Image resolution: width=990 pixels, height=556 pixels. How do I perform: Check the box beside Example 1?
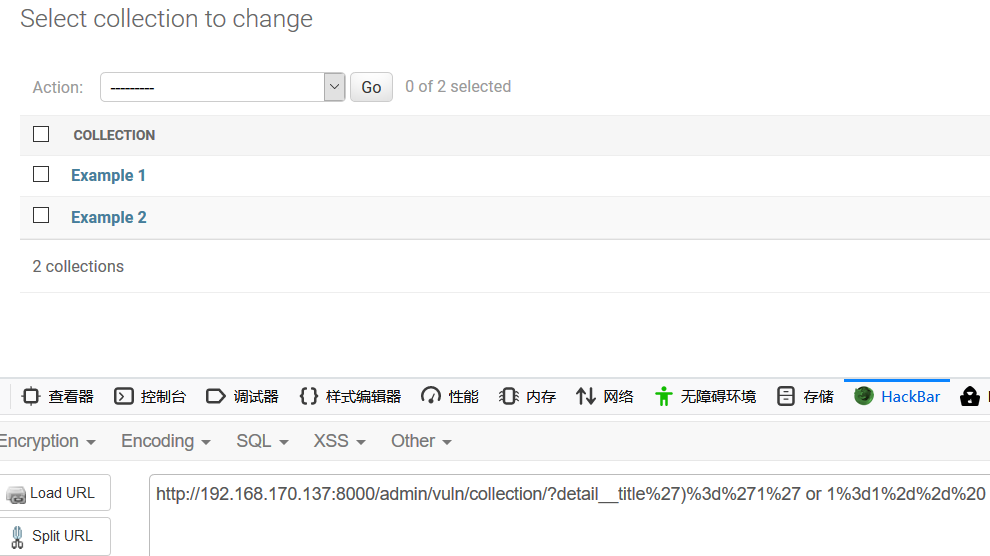click(x=41, y=174)
